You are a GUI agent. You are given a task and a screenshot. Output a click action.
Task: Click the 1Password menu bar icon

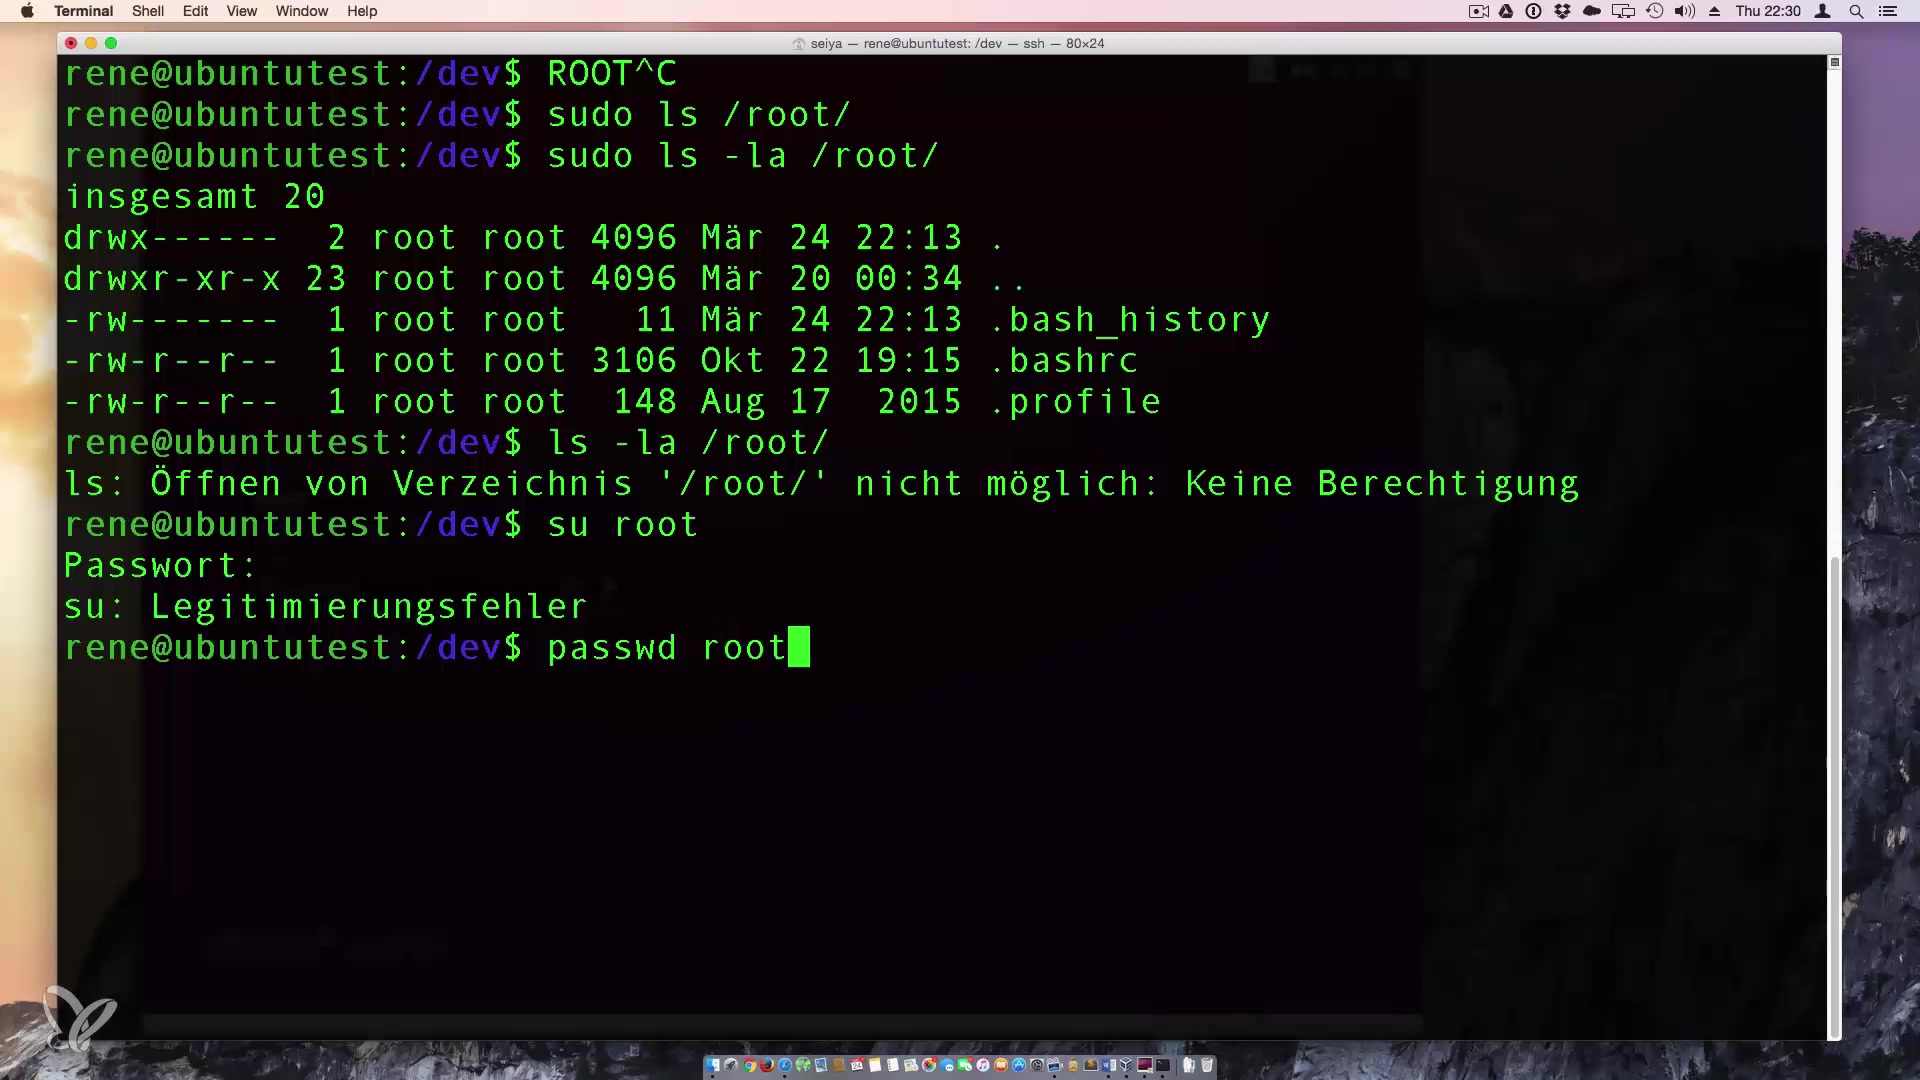point(1533,11)
